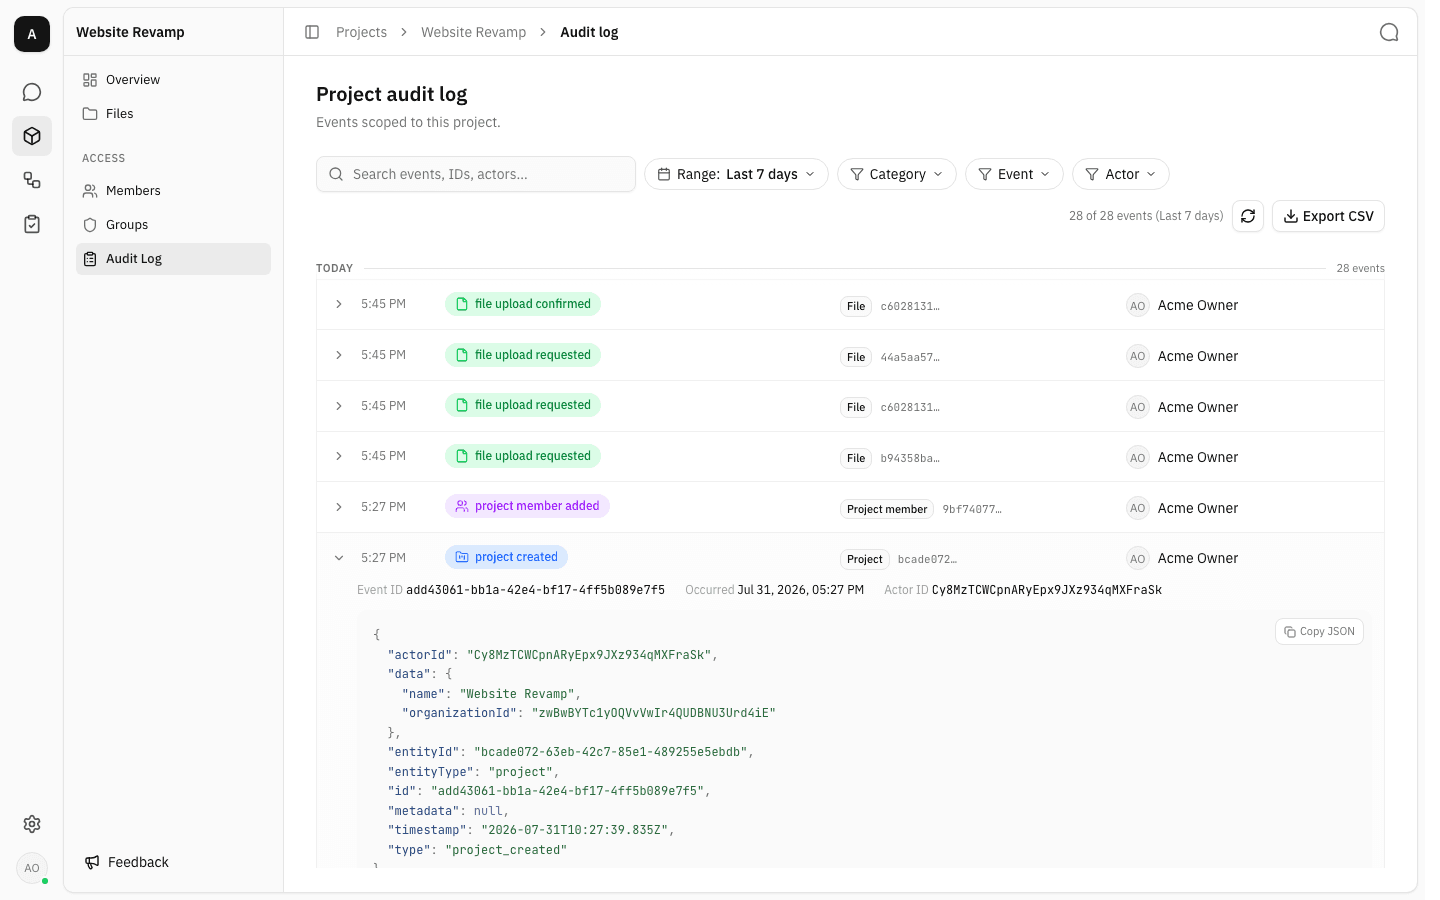Click the Website Revamp sidebar title
The height and width of the screenshot is (900, 1440).
point(130,32)
